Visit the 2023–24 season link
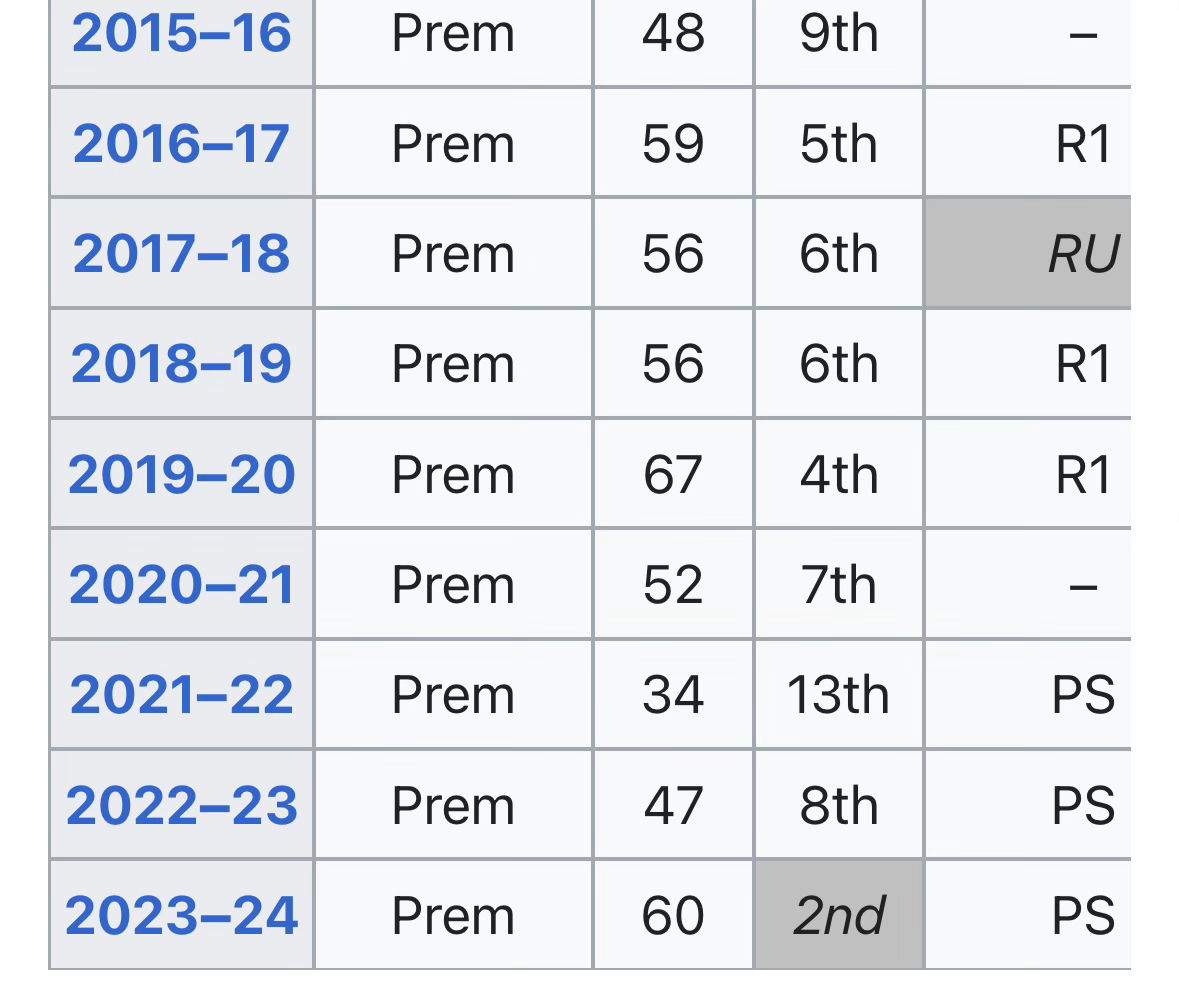The image size is (1179, 995). (x=182, y=916)
